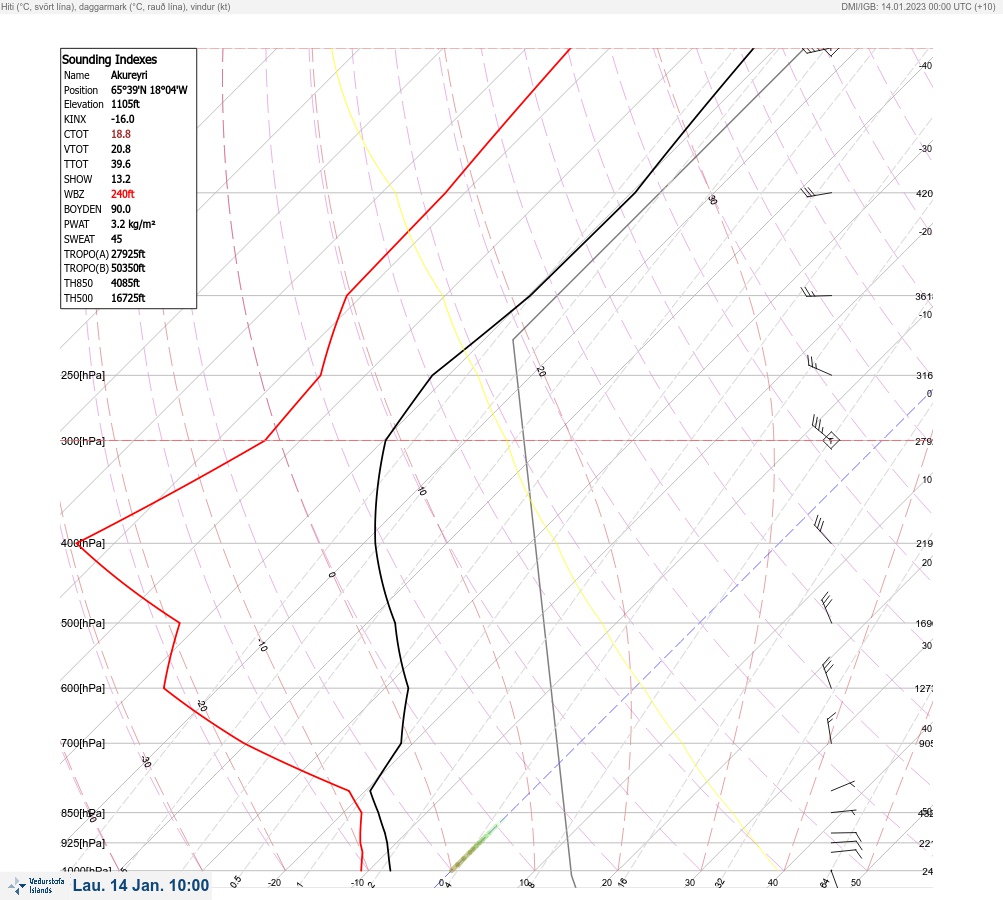Click the VTOT value 20.8
The height and width of the screenshot is (900, 1003).
tap(121, 149)
